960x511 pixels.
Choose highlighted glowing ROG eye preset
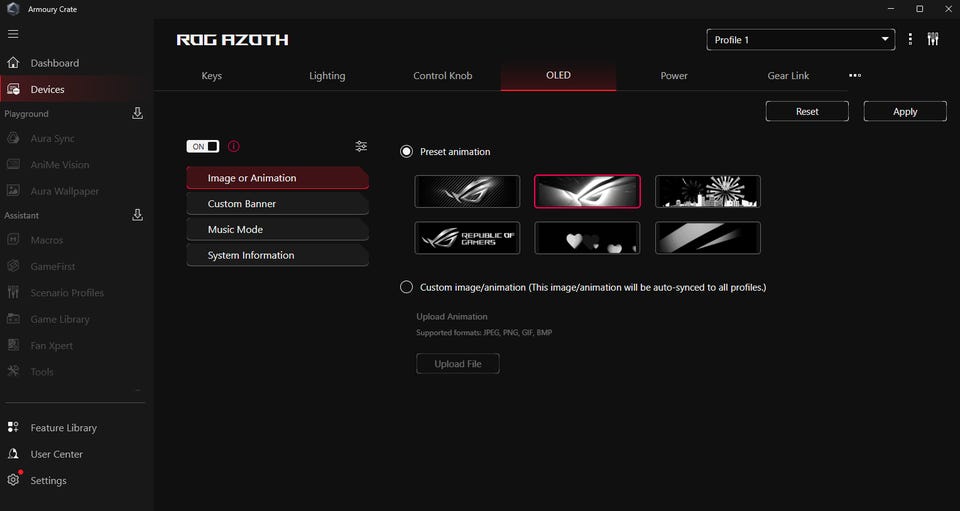coord(587,192)
